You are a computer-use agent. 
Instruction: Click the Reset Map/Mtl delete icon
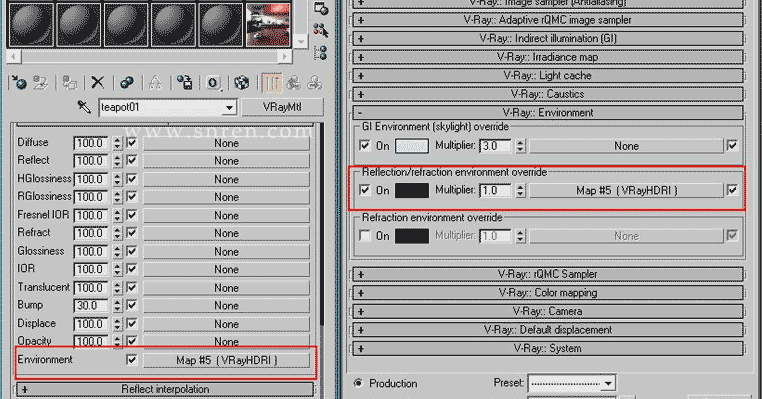tap(98, 83)
